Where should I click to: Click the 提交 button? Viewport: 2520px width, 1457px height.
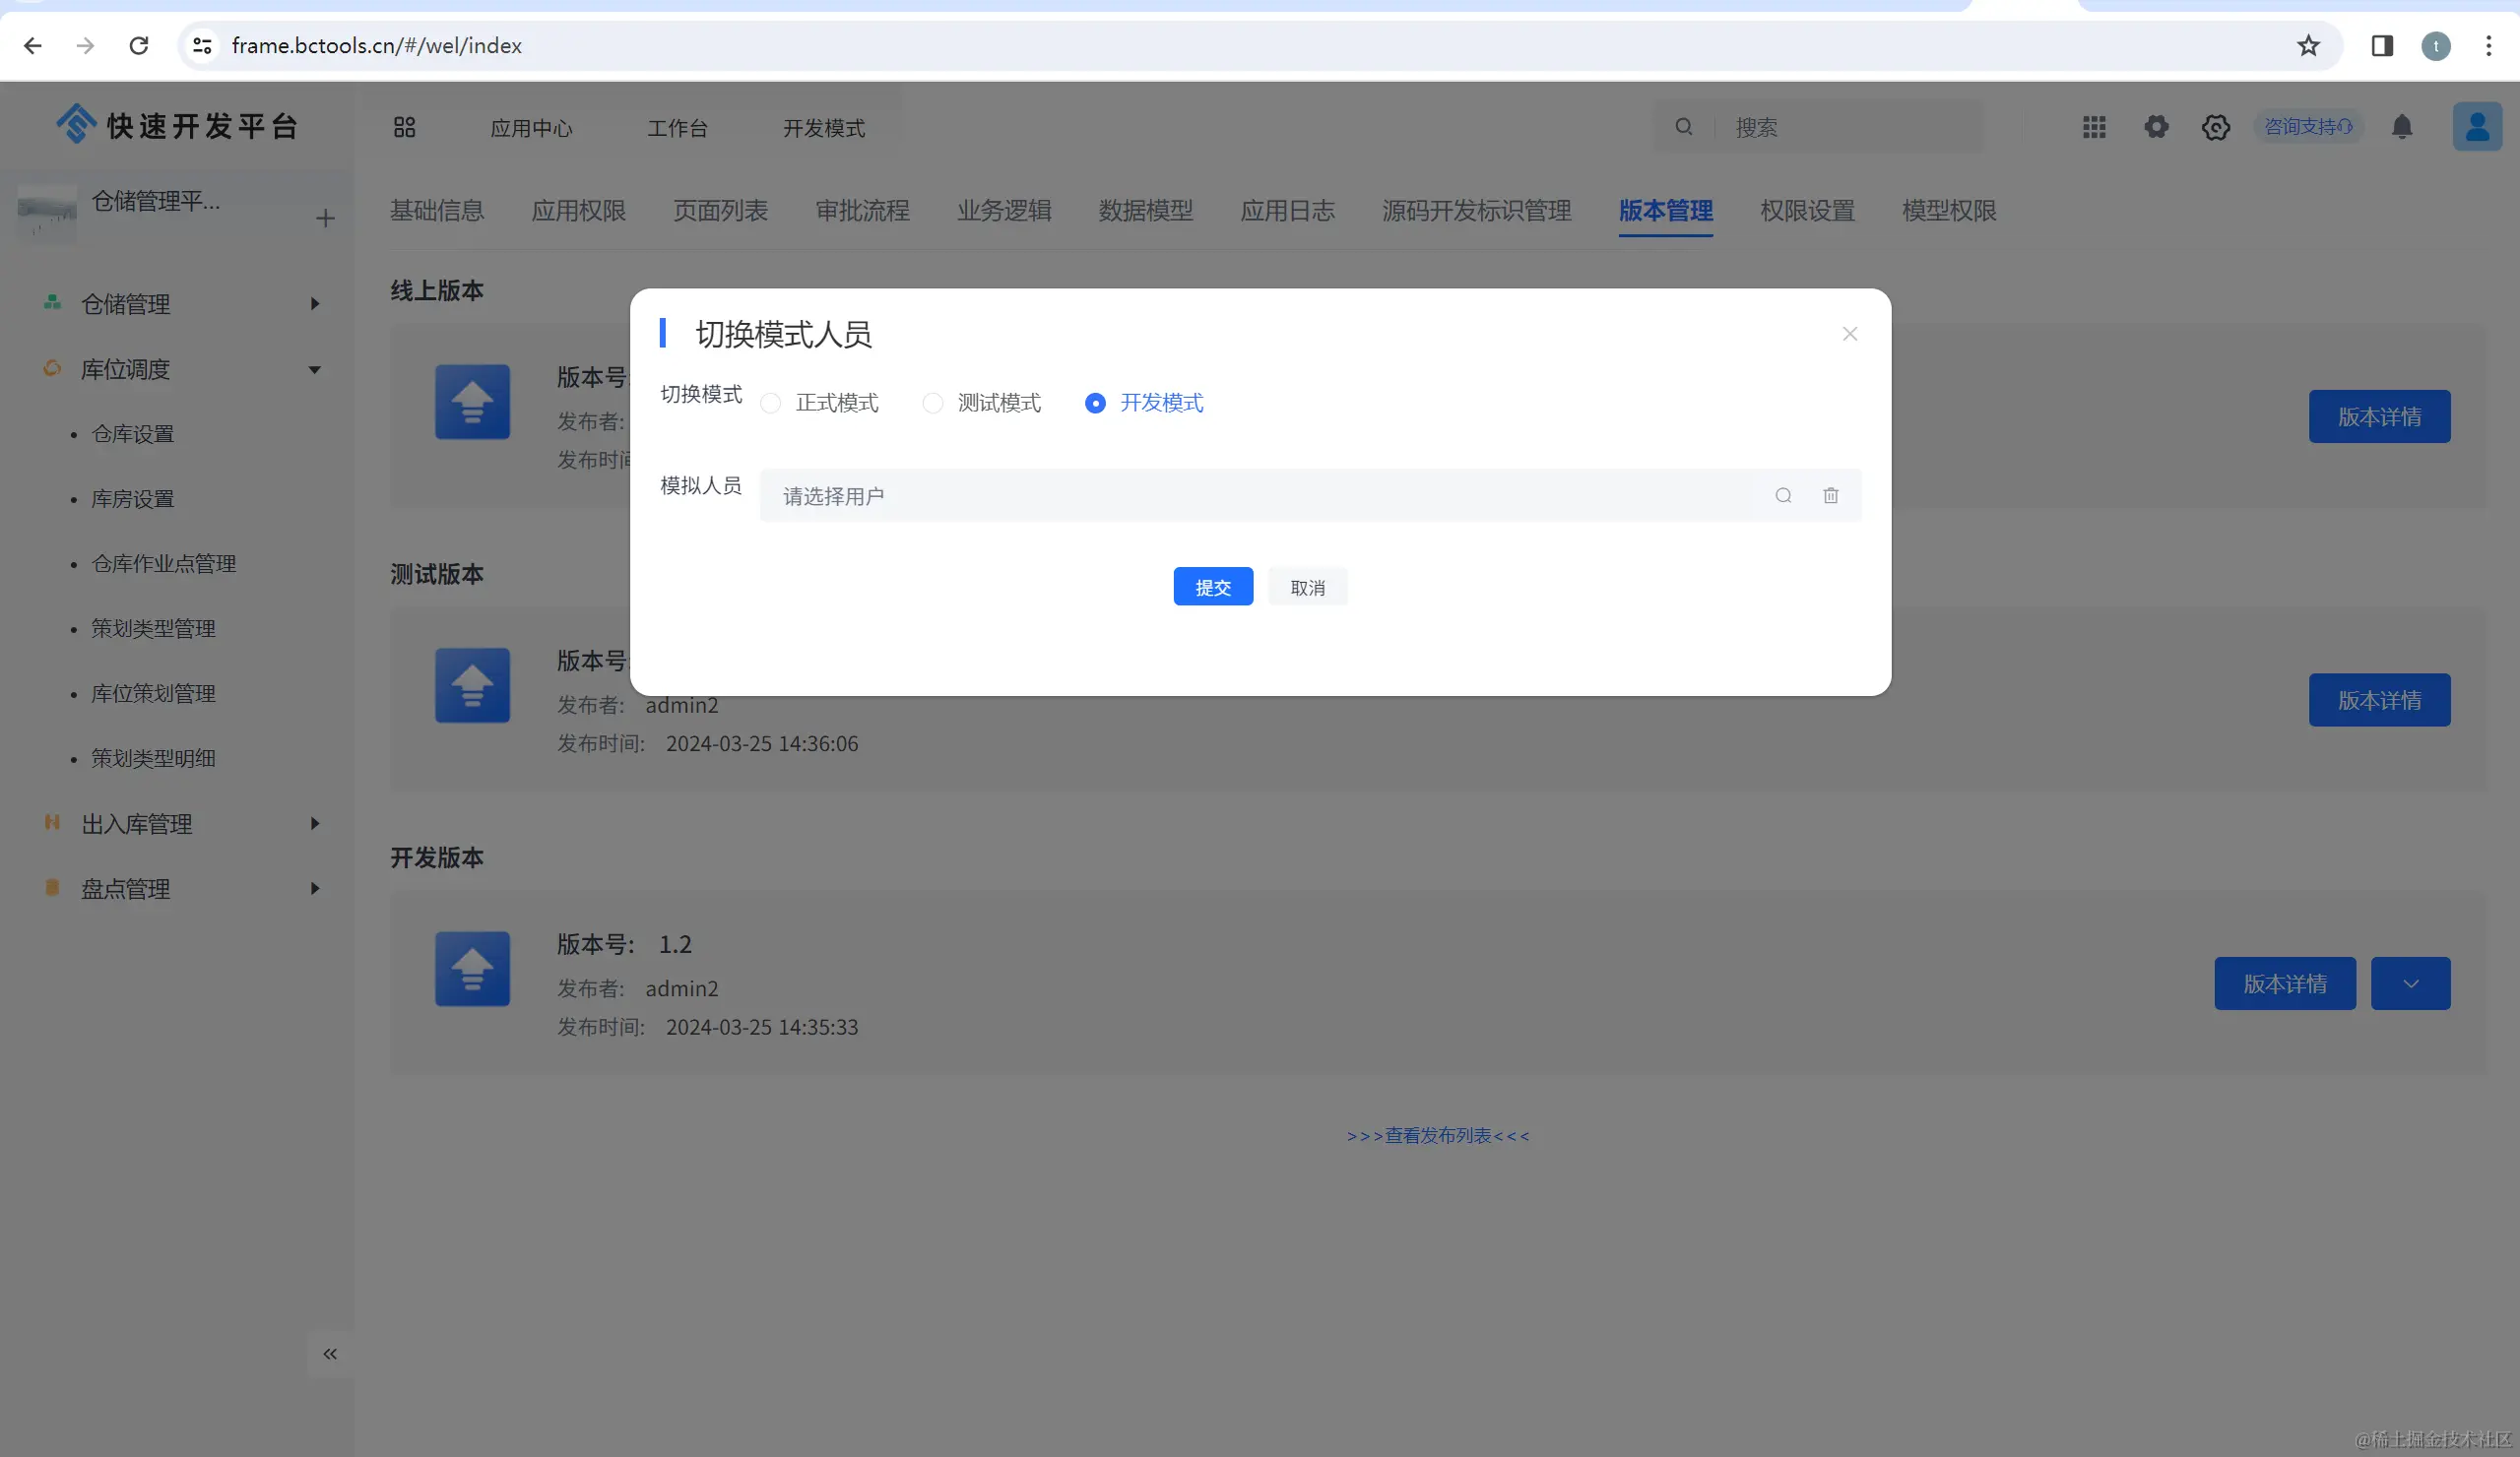tap(1212, 587)
